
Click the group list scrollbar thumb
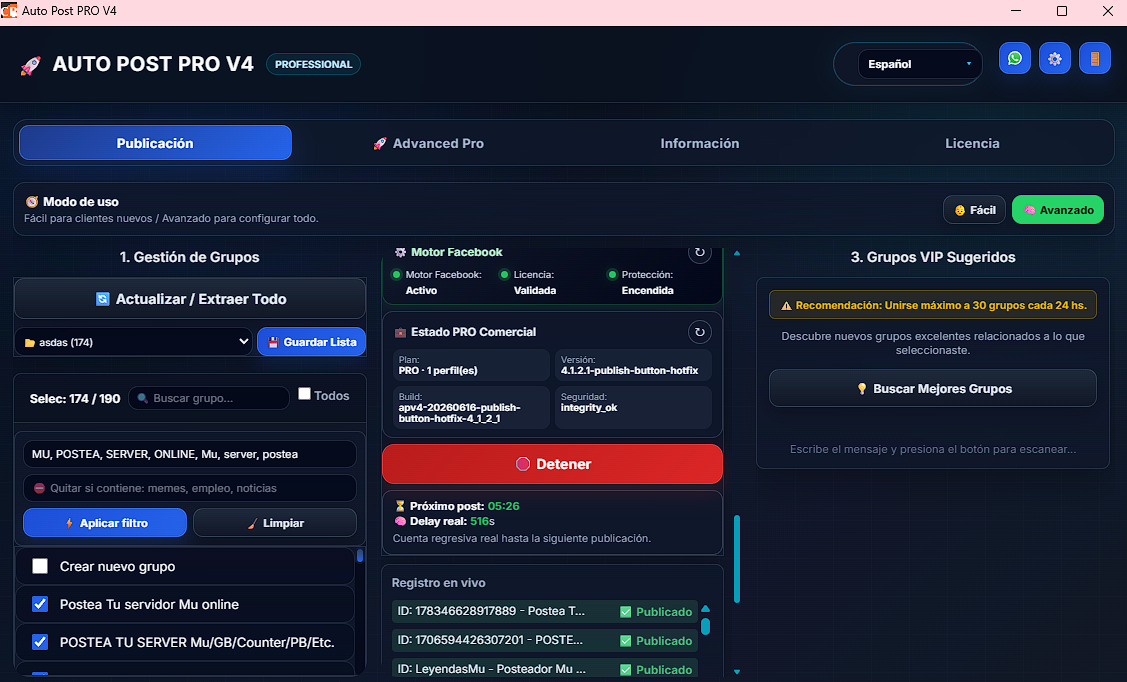360,556
